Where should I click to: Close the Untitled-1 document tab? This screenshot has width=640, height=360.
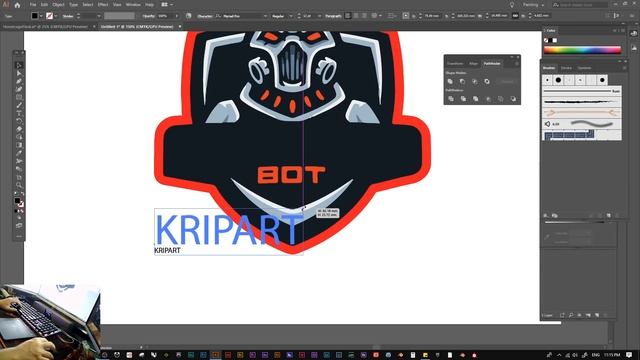point(180,27)
